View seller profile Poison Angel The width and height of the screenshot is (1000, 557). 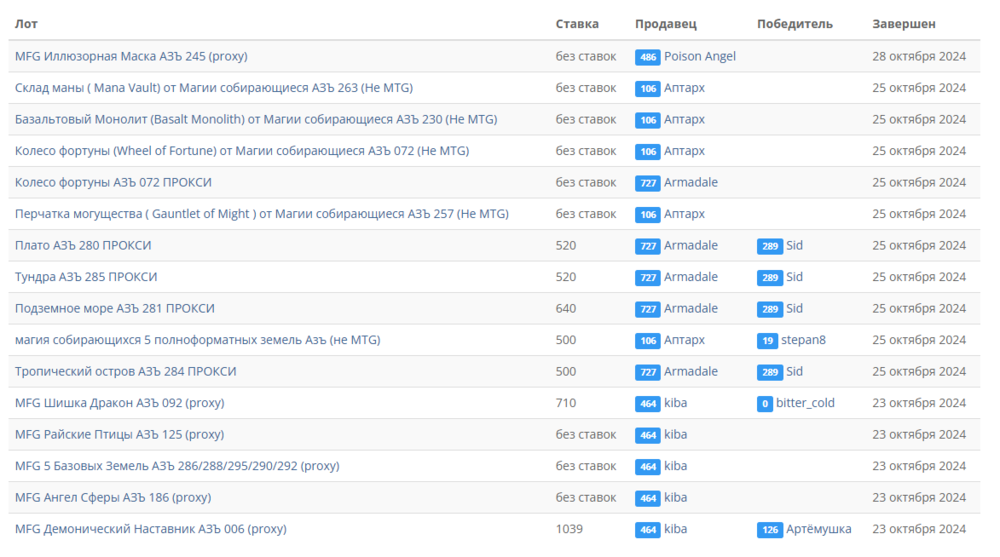coord(699,56)
